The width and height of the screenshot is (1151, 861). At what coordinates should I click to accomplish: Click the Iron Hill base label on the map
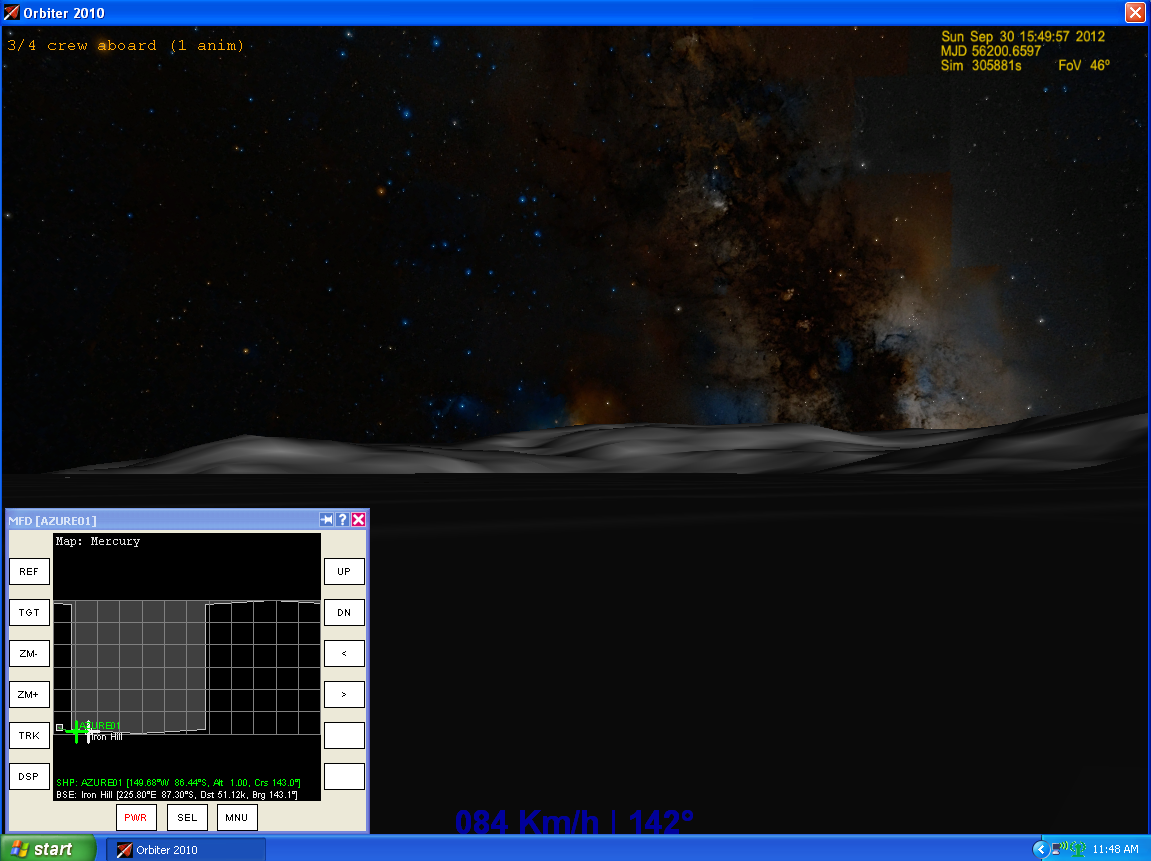107,737
